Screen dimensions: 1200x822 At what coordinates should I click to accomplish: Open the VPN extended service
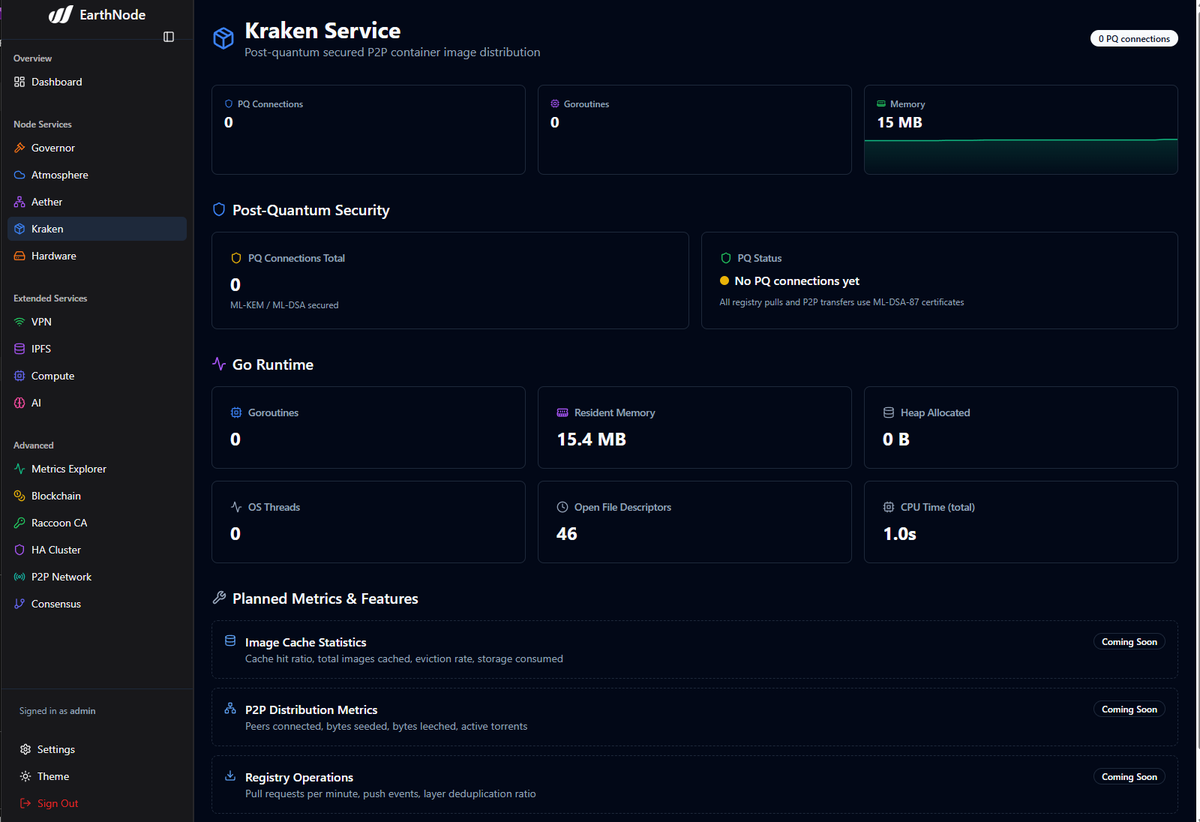click(96, 322)
